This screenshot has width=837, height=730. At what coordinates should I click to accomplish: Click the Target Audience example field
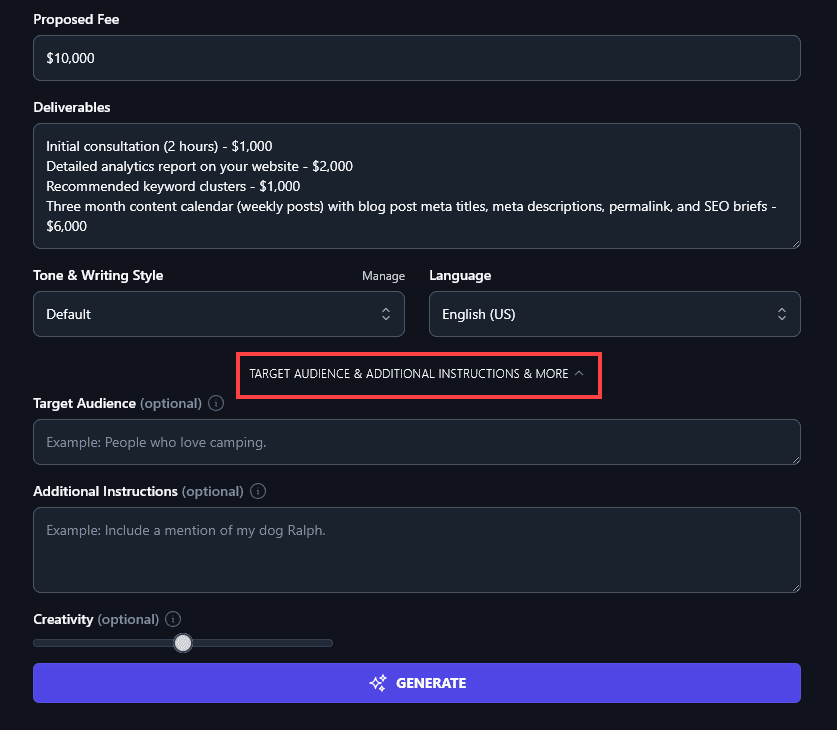coord(417,441)
